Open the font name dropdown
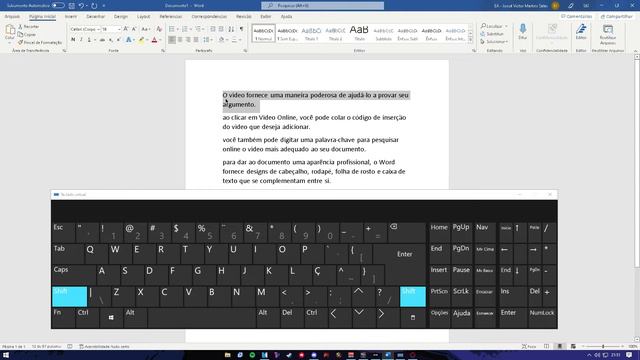Image resolution: width=640 pixels, height=360 pixels. coord(98,29)
